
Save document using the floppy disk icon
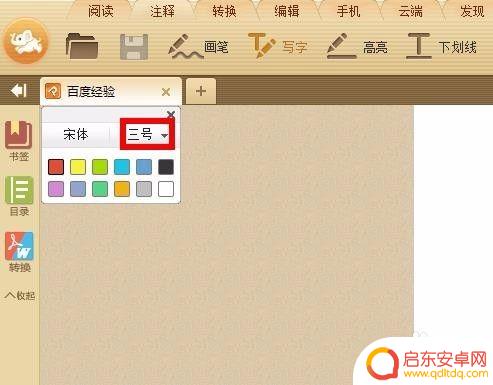(134, 47)
